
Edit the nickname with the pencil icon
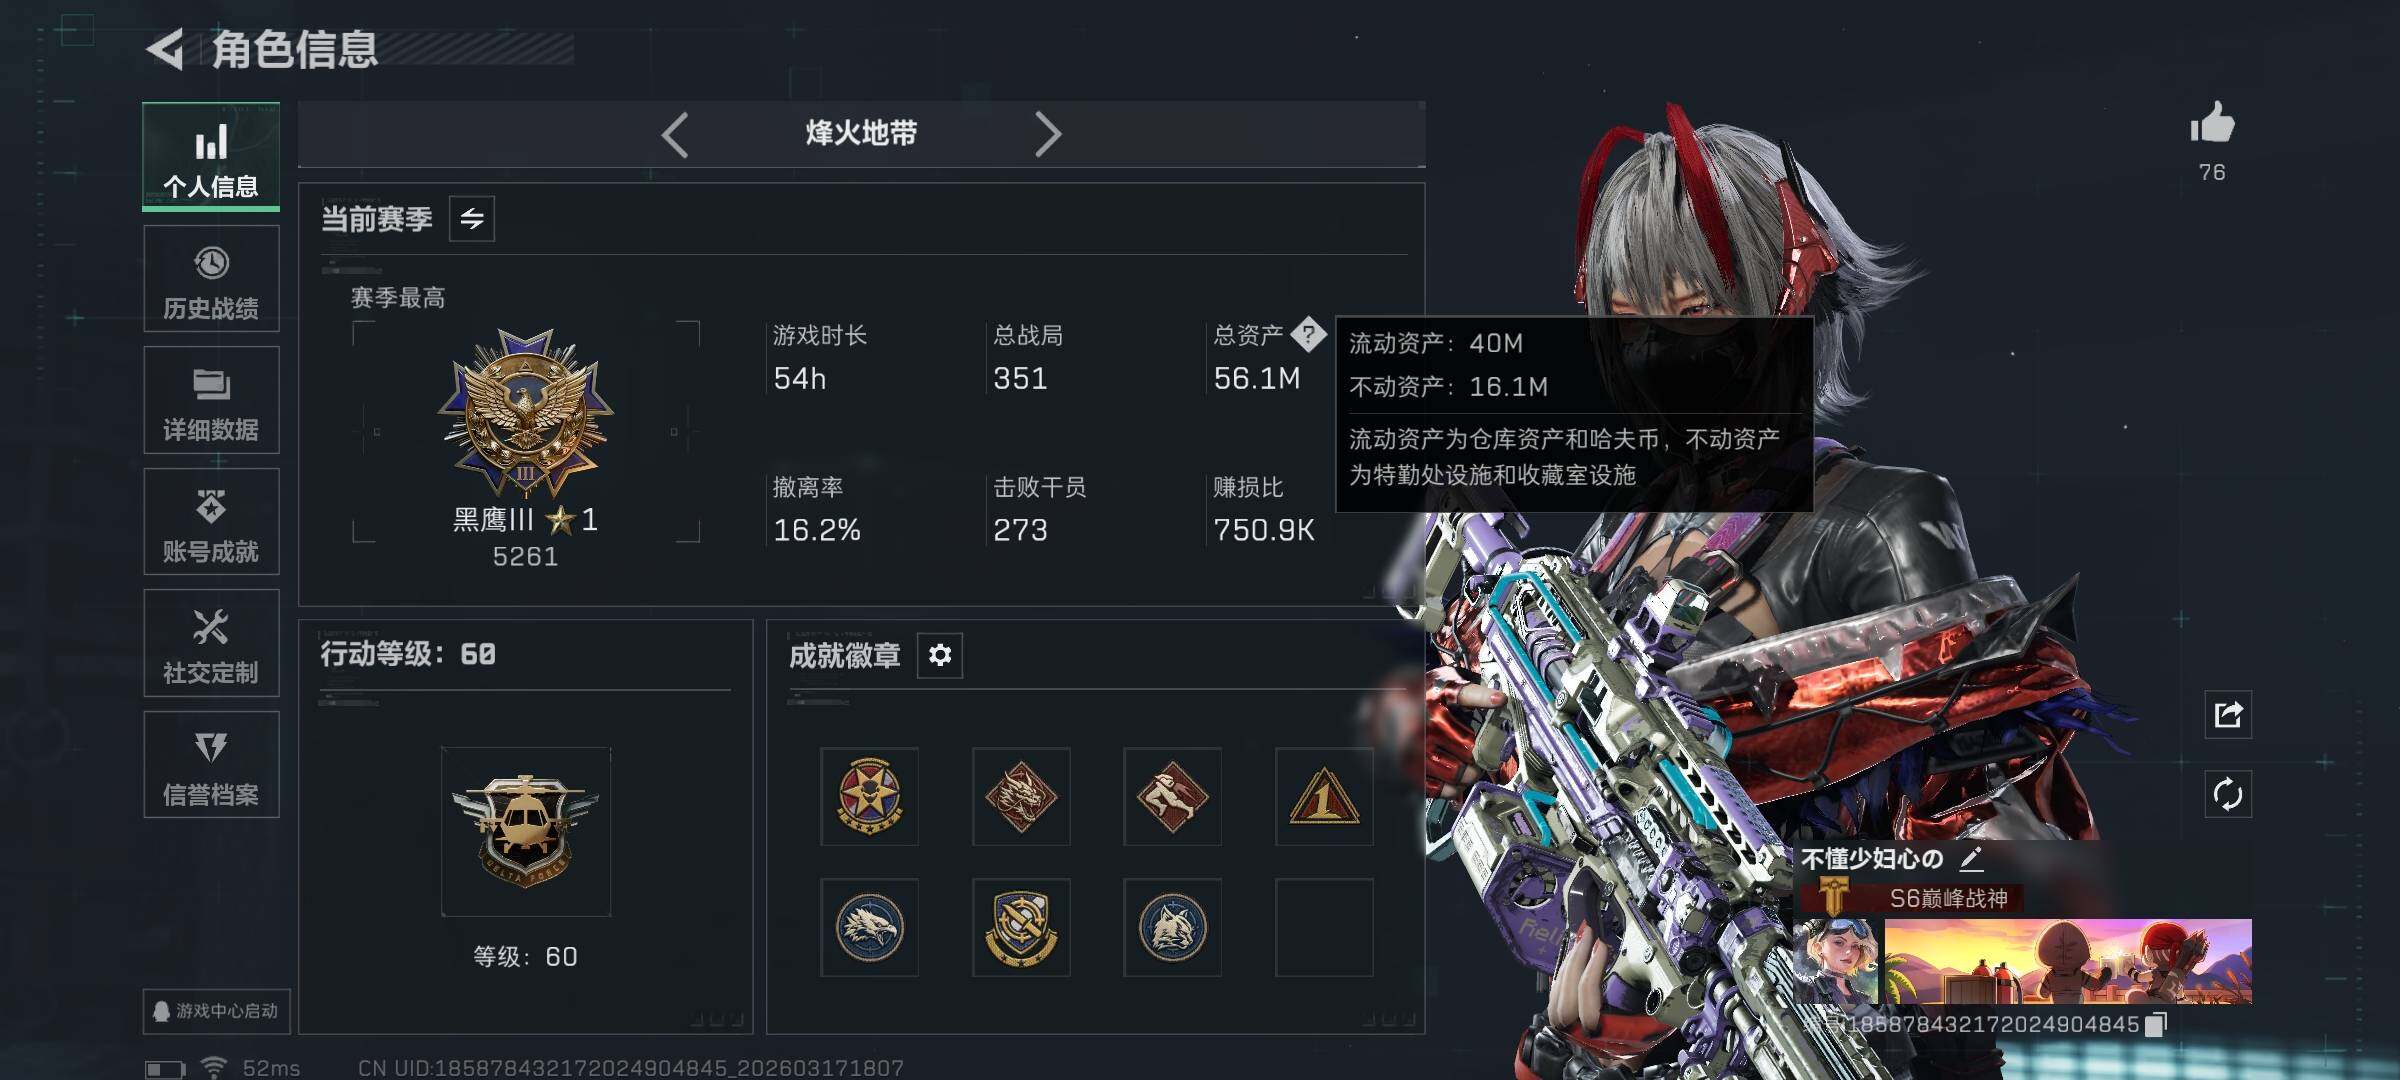tap(1970, 858)
